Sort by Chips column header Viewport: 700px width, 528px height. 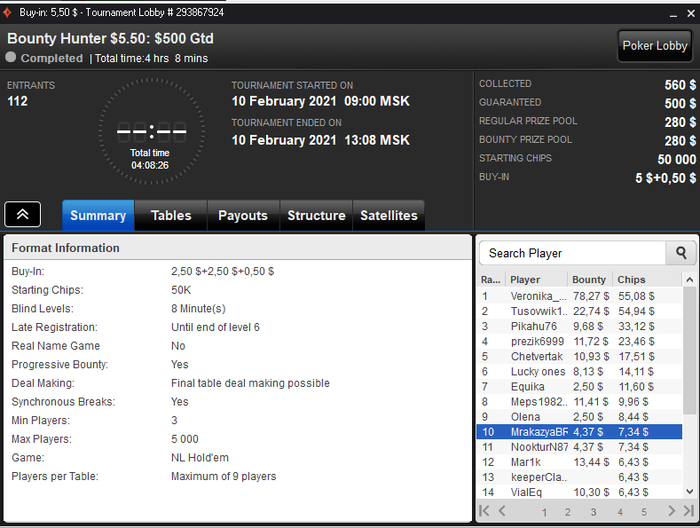coord(647,279)
